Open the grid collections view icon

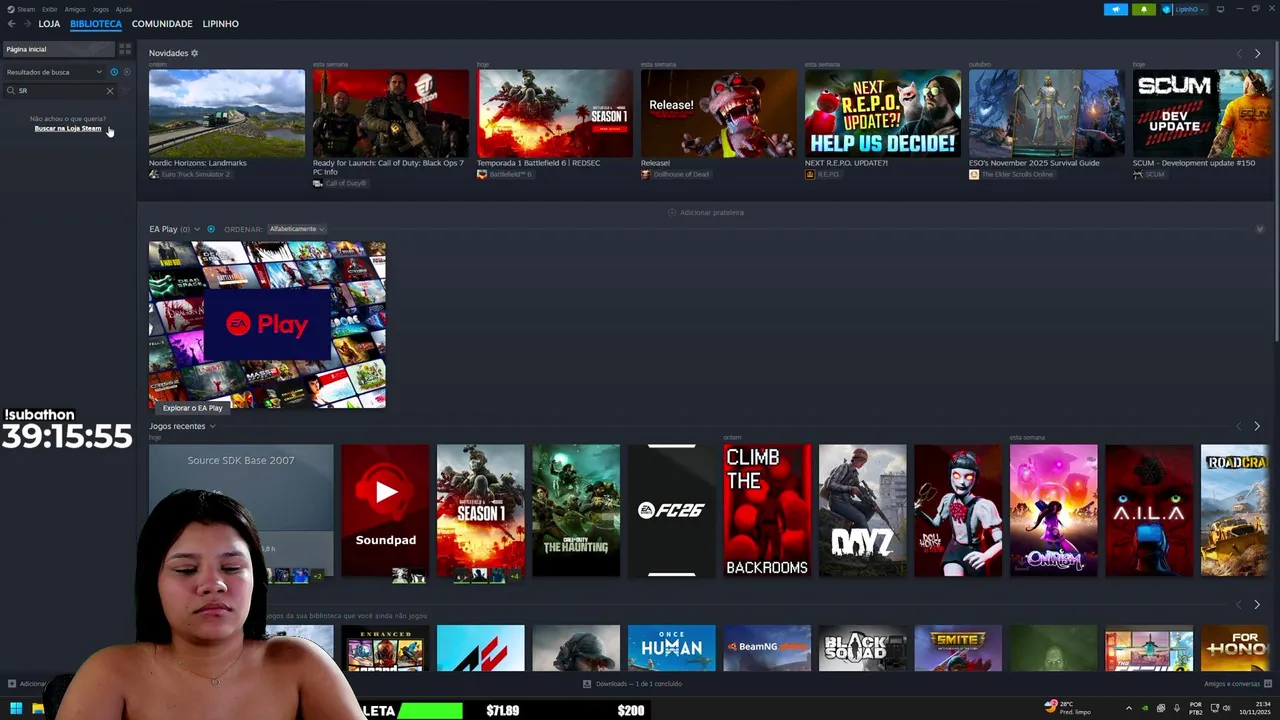click(125, 49)
